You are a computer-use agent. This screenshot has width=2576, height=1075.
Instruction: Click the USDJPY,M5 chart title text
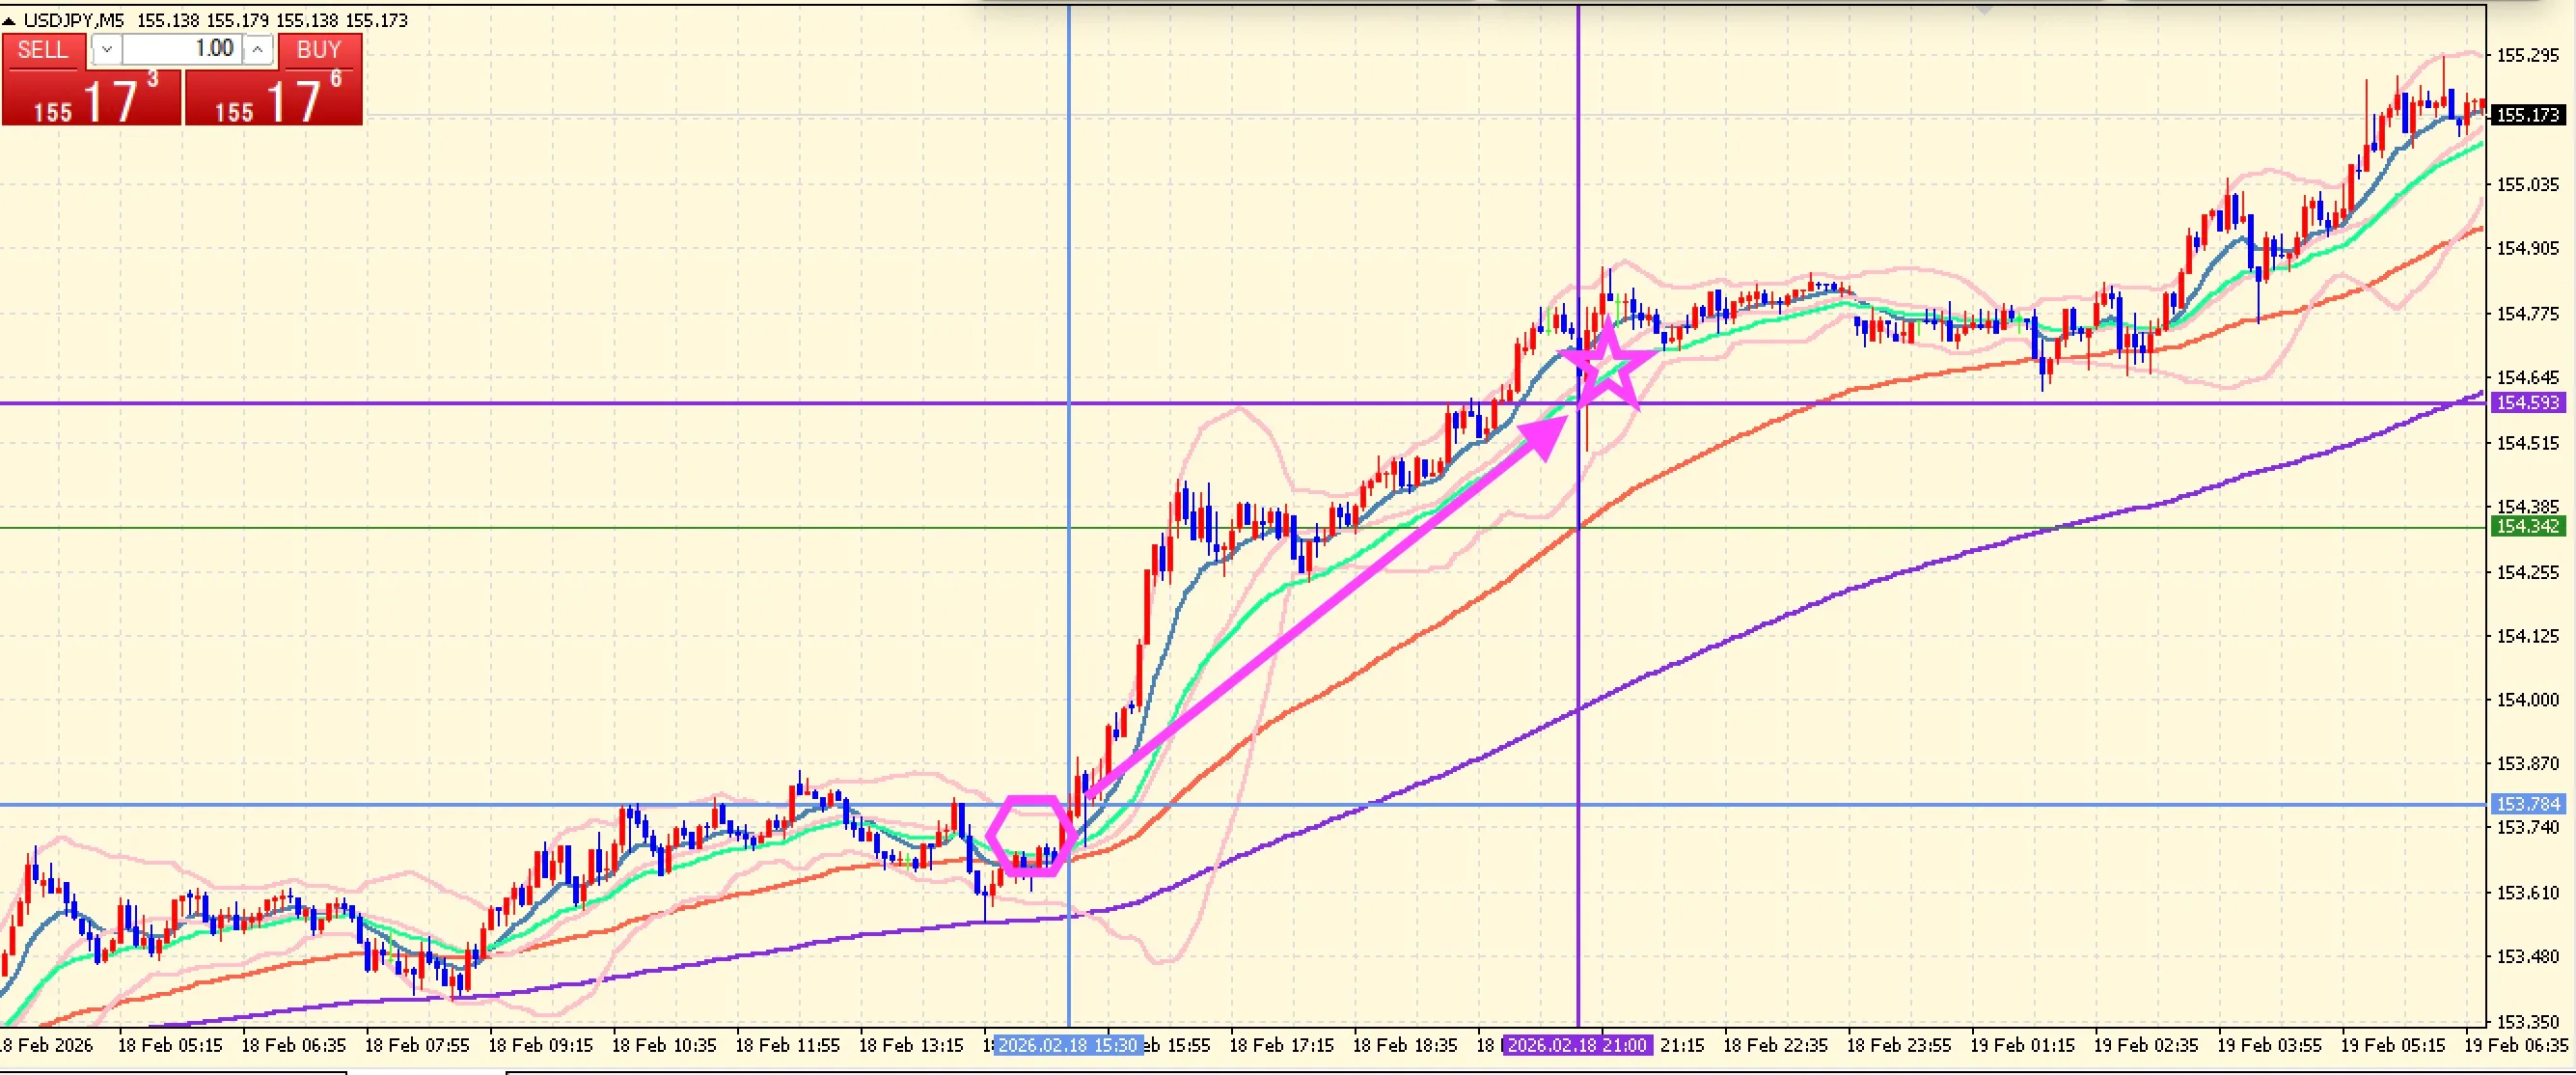(74, 20)
